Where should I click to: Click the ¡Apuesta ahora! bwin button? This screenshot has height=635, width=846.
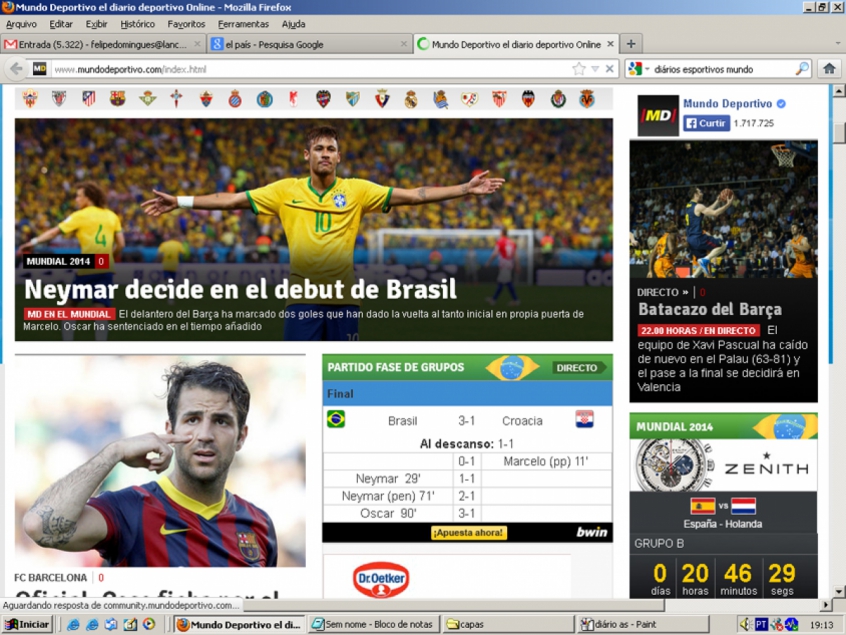(x=468, y=532)
